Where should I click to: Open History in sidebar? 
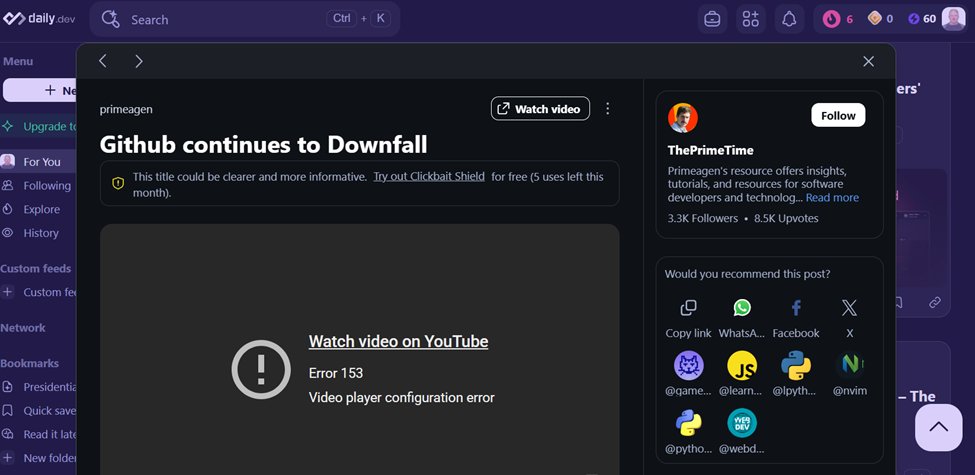click(x=39, y=233)
